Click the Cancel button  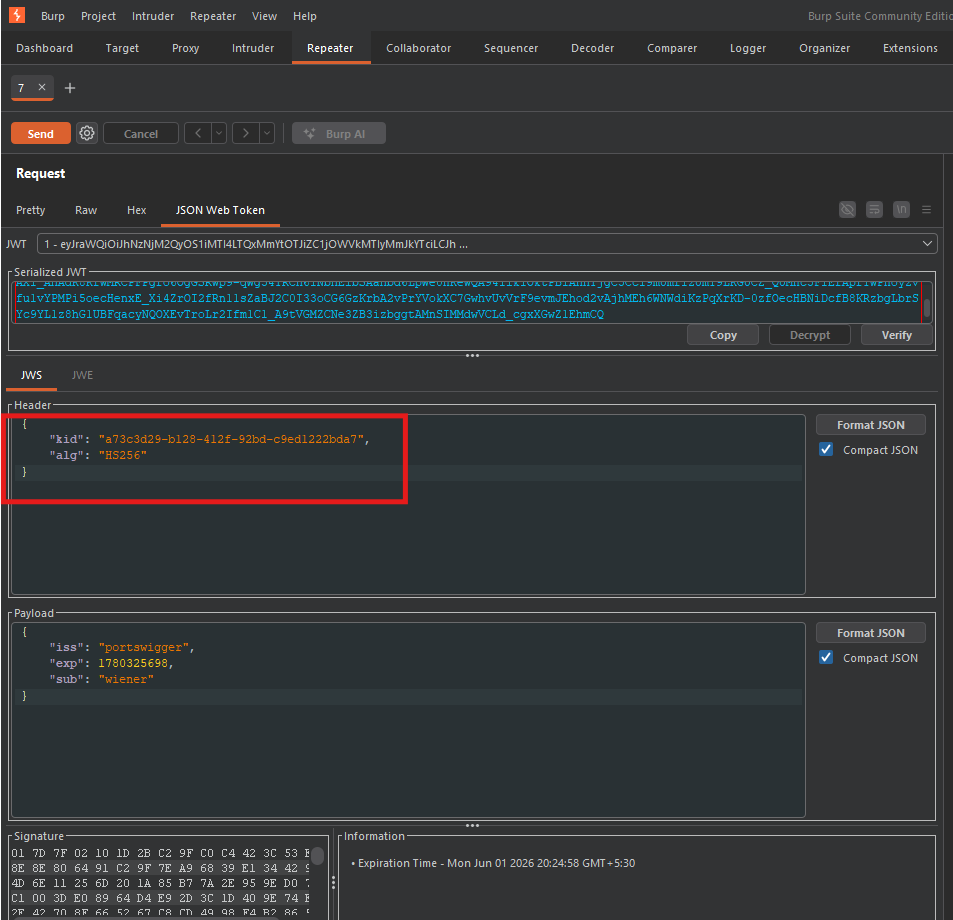click(x=141, y=134)
